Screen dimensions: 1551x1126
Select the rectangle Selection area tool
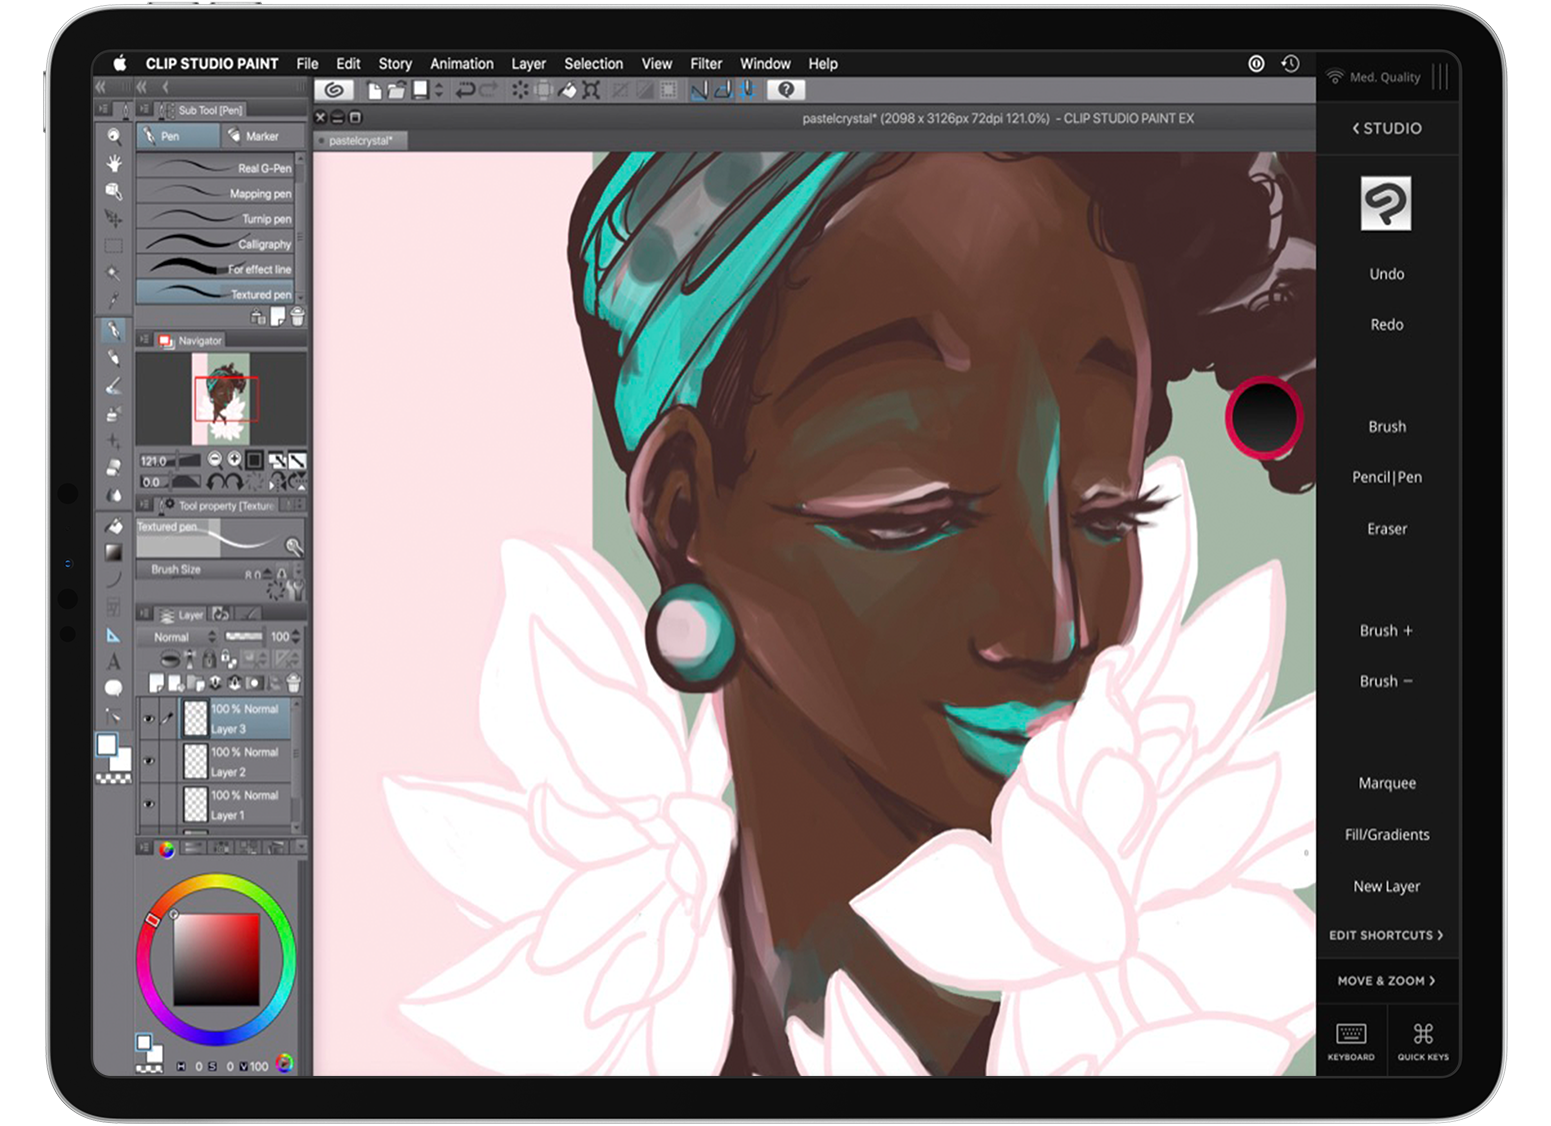114,245
